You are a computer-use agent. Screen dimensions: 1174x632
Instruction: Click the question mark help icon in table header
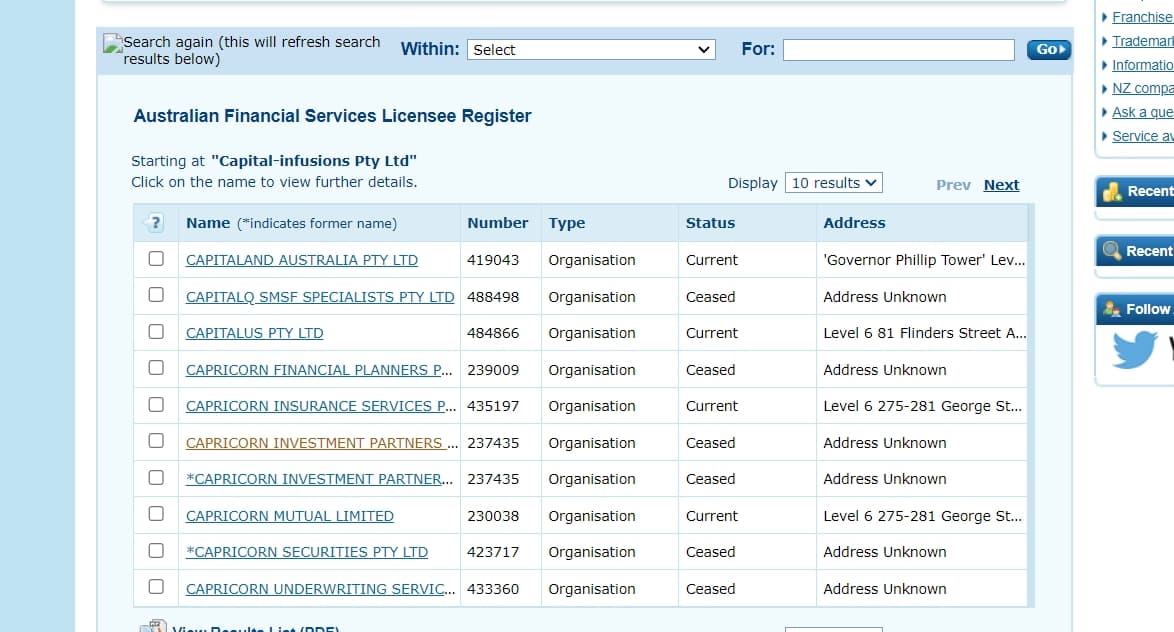click(x=153, y=222)
